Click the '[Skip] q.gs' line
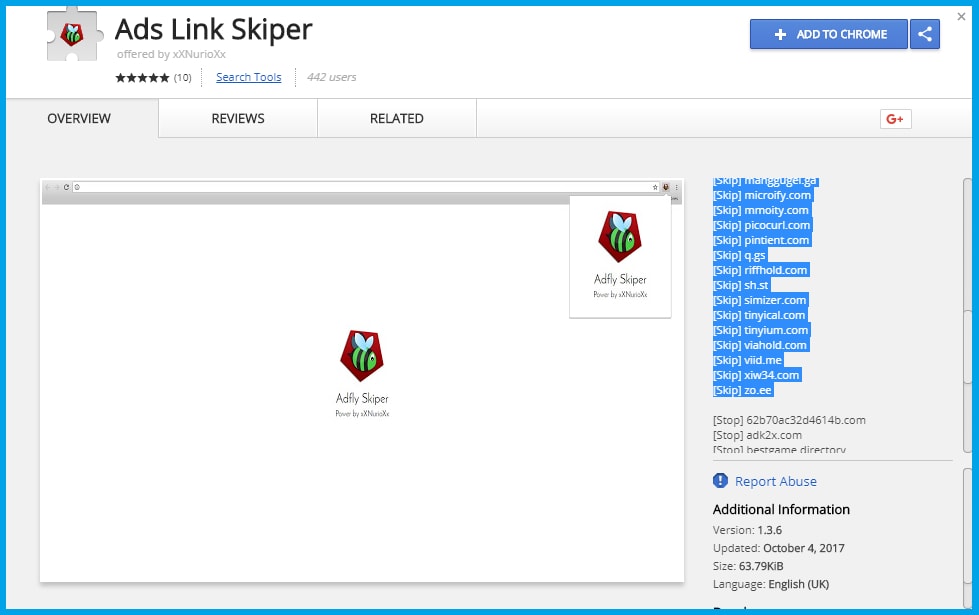The width and height of the screenshot is (979, 615). (739, 255)
